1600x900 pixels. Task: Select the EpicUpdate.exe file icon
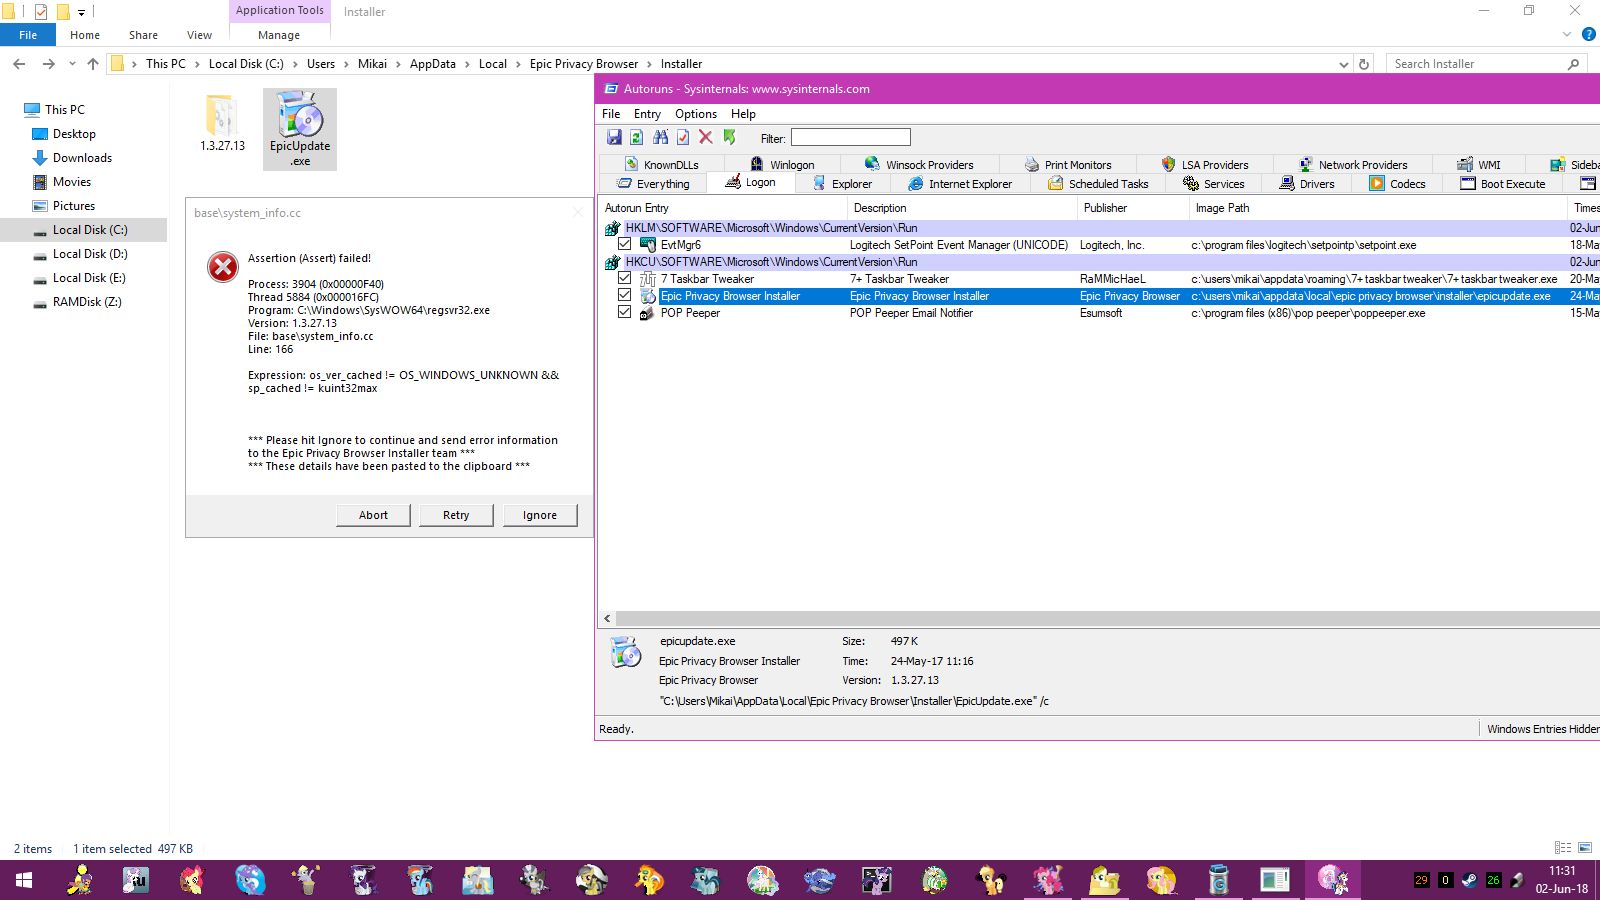pyautogui.click(x=300, y=129)
